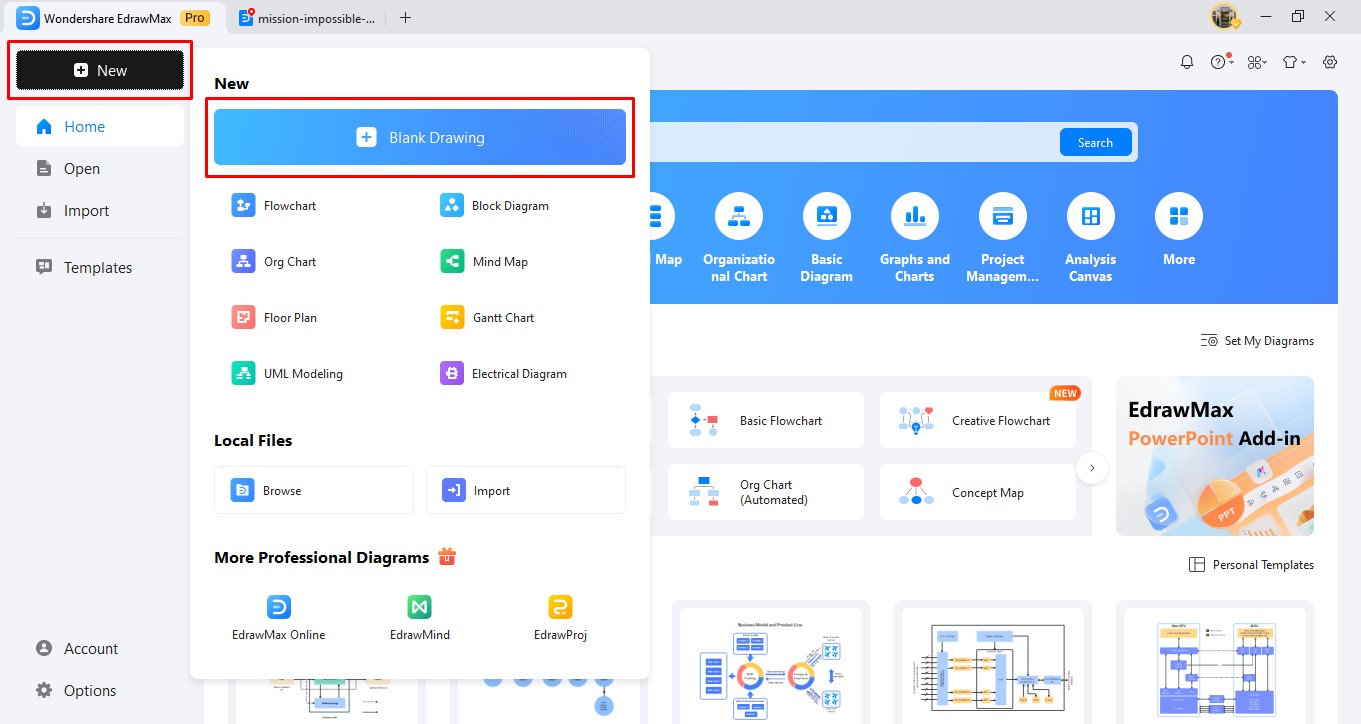This screenshot has width=1361, height=724.
Task: Open Business Model and Product Line template thumbnail
Action: [x=770, y=666]
